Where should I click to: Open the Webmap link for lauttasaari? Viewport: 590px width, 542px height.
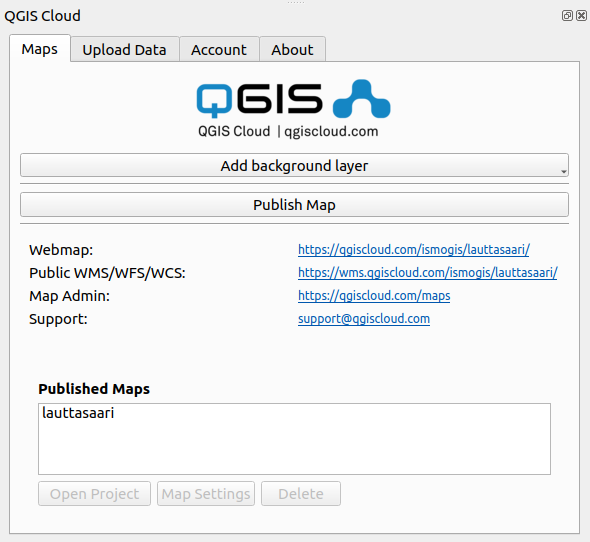click(x=414, y=250)
